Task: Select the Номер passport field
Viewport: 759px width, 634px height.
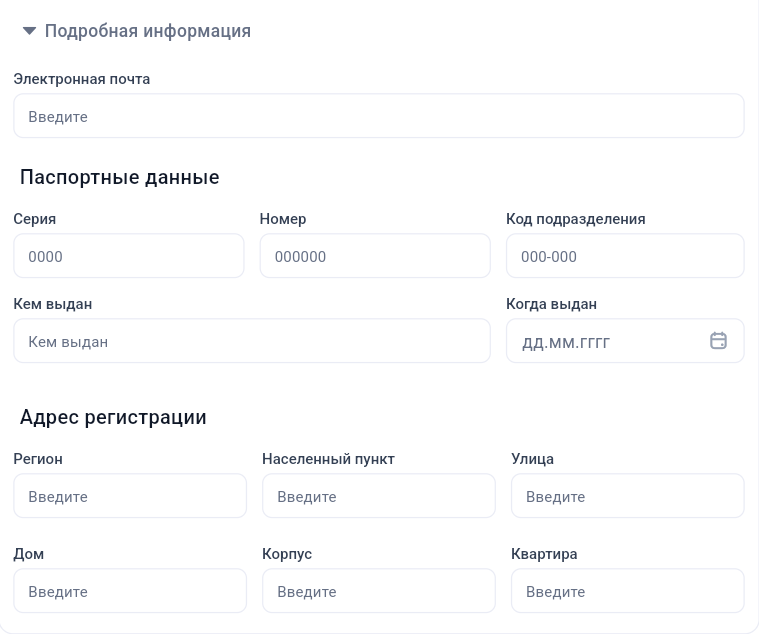Action: click(x=375, y=256)
